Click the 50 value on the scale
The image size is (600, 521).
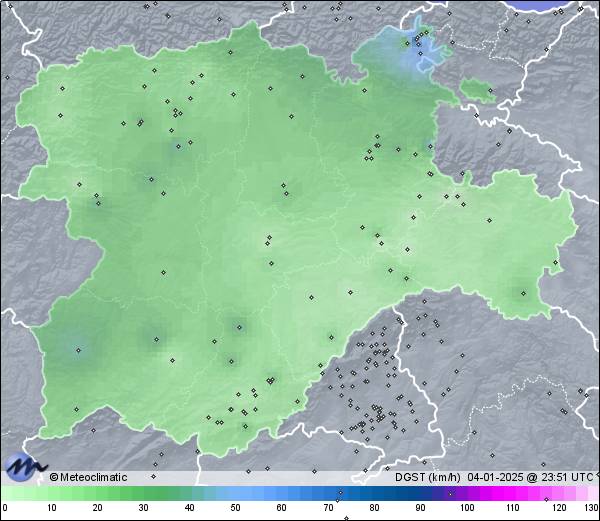236,508
